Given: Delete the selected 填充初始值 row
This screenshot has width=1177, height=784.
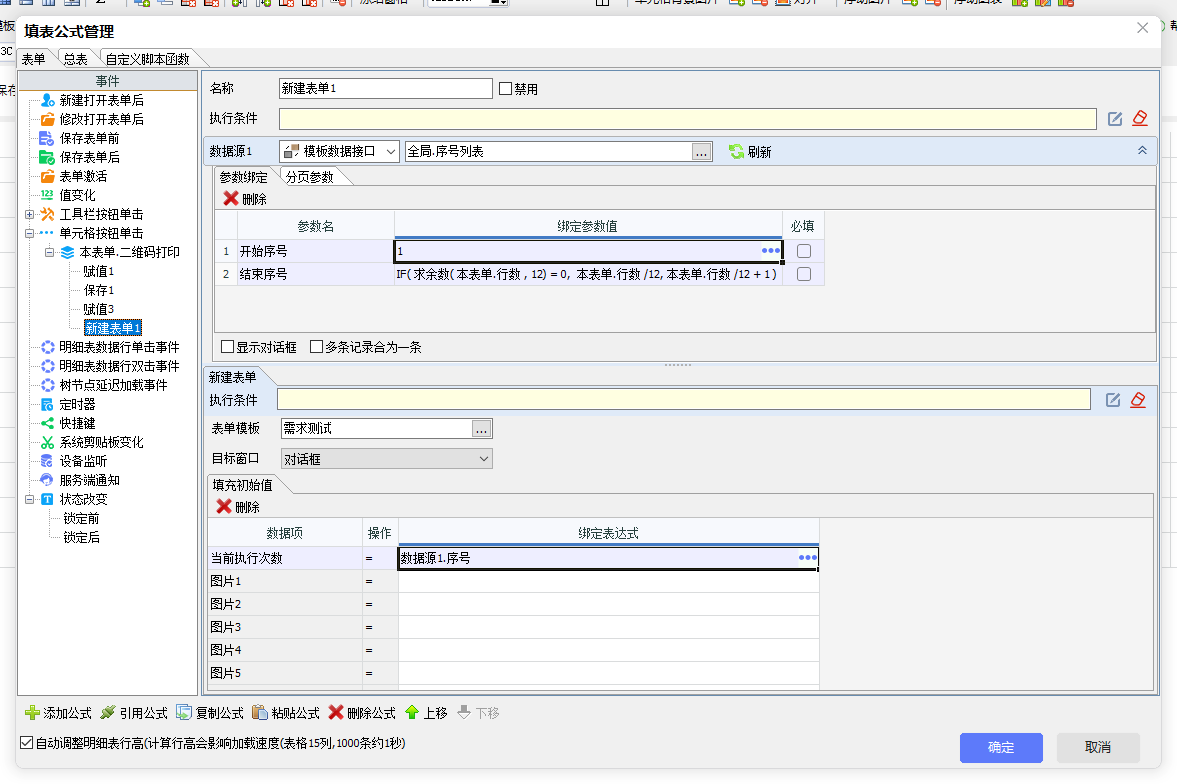Looking at the screenshot, I should coord(238,507).
